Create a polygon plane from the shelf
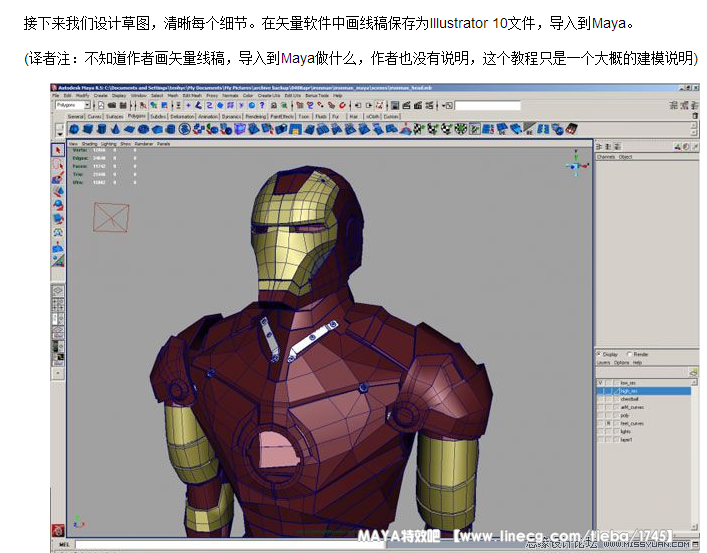This screenshot has width=707, height=553. point(129,129)
